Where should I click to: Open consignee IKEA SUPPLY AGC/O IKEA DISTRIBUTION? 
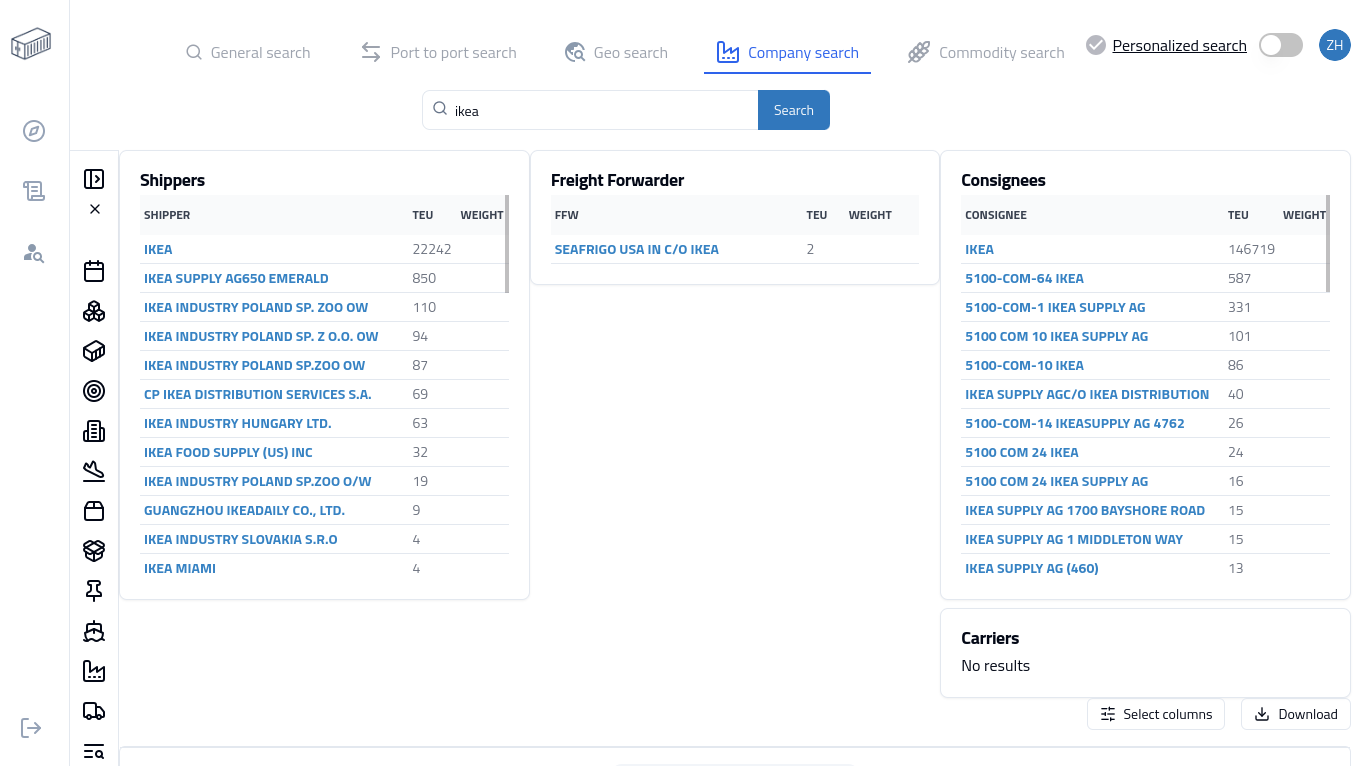pos(1087,394)
